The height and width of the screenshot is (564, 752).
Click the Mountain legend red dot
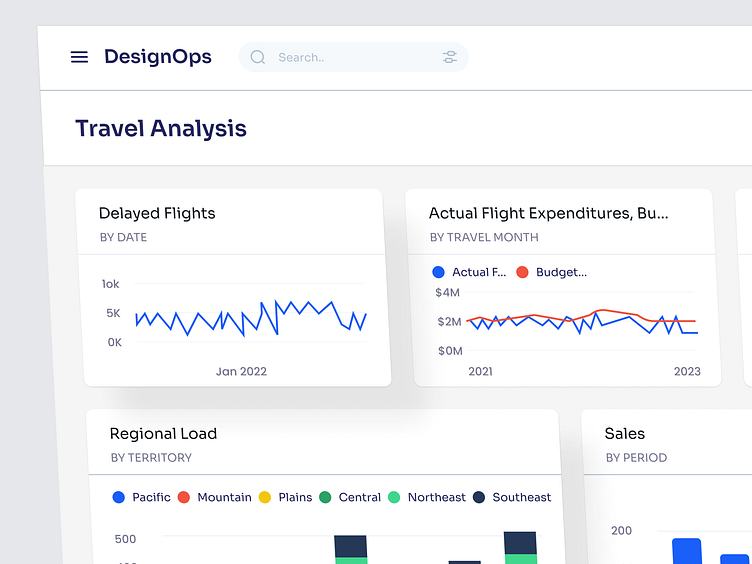point(184,497)
